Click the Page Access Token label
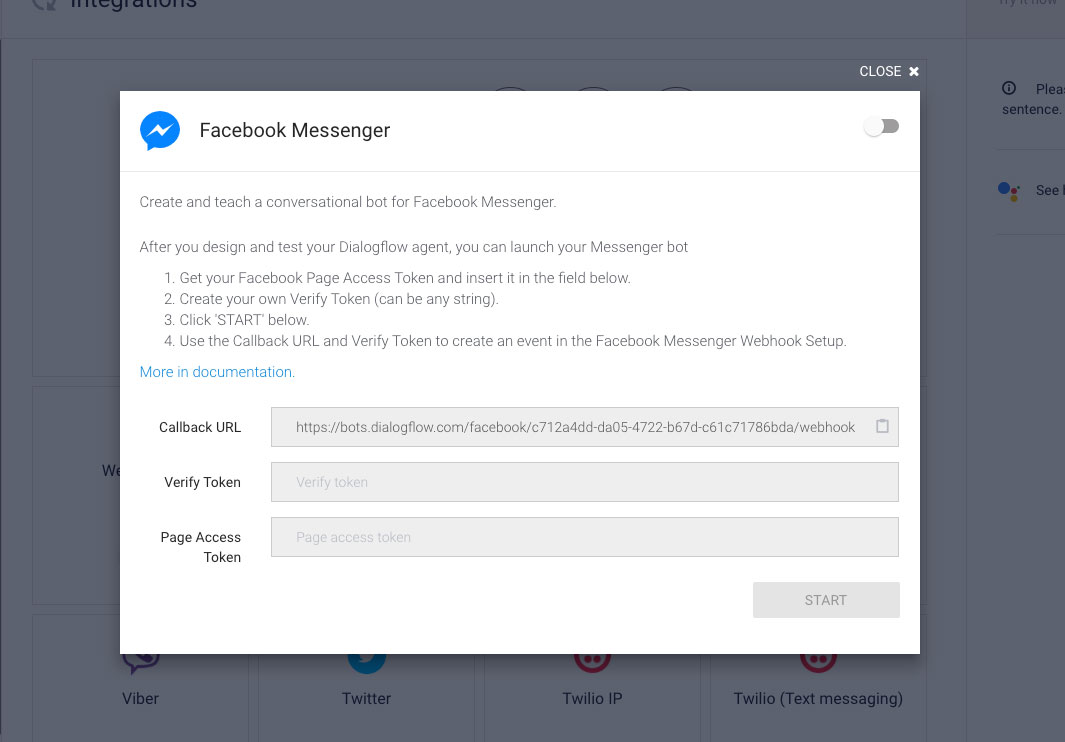Screen dimensions: 1065x742 (201, 547)
